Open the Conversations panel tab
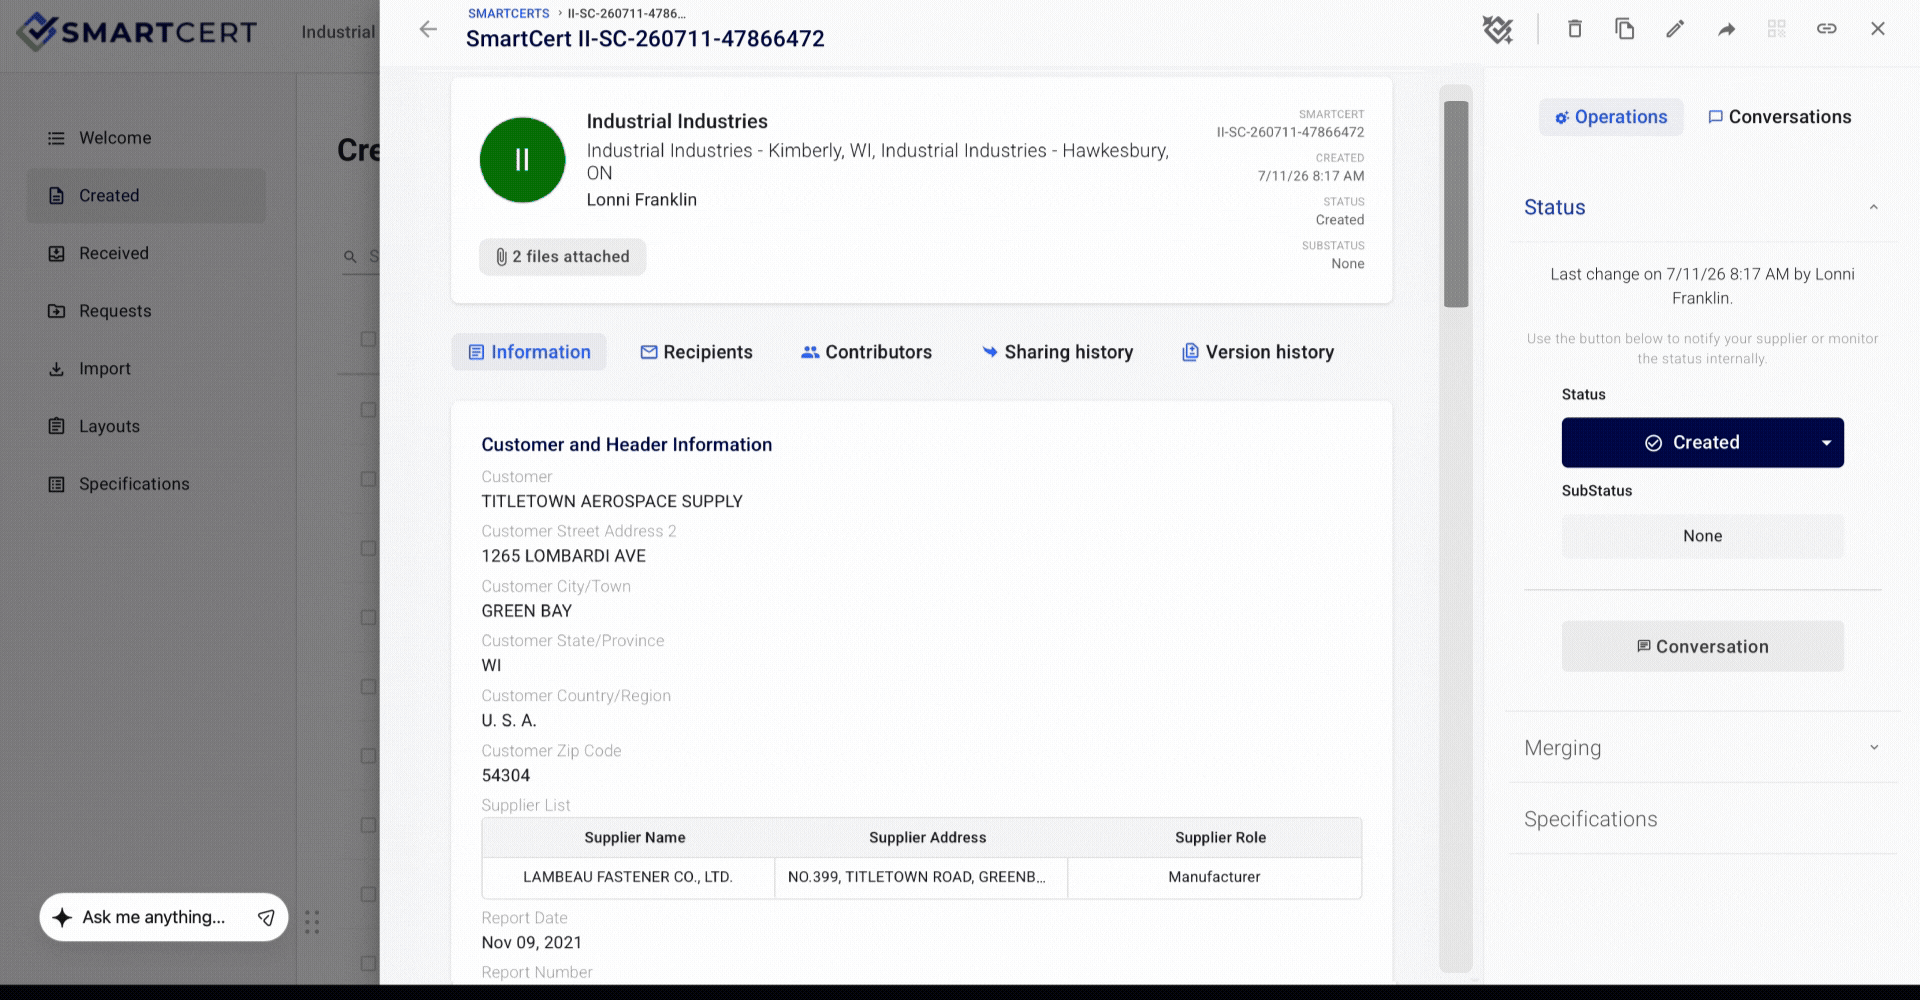1920x1000 pixels. coord(1779,117)
